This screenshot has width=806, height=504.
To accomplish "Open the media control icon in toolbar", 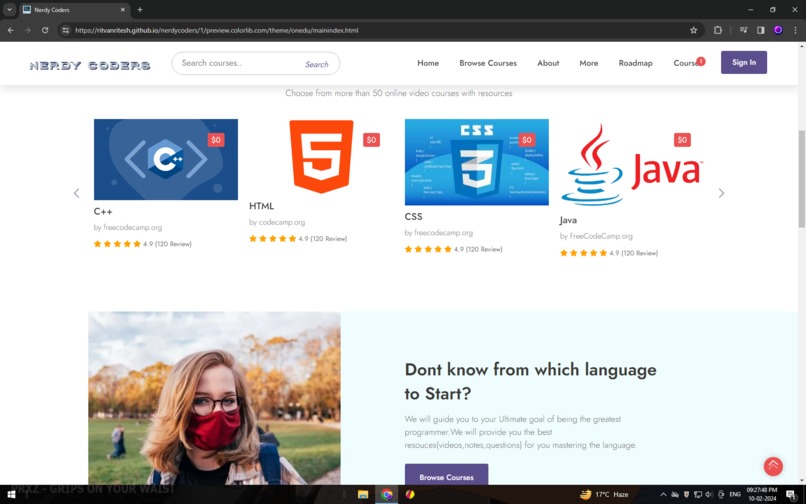I will pyautogui.click(x=743, y=30).
